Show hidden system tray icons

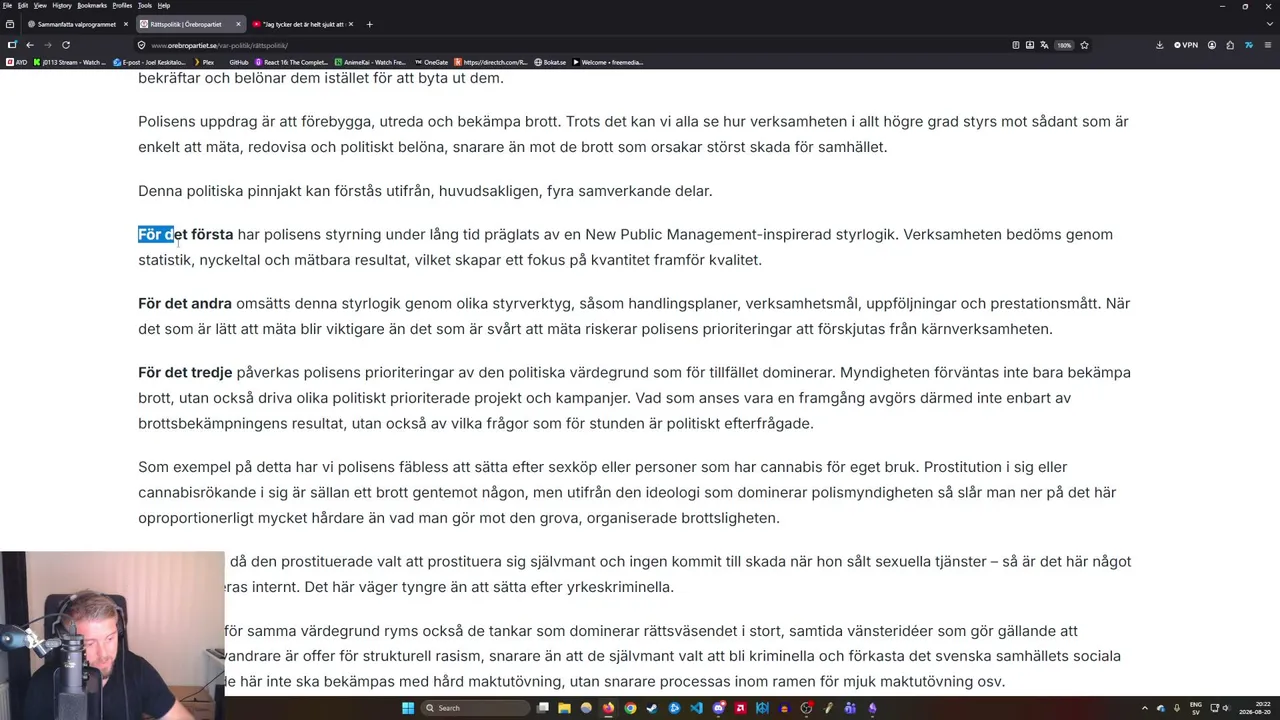pos(1145,708)
